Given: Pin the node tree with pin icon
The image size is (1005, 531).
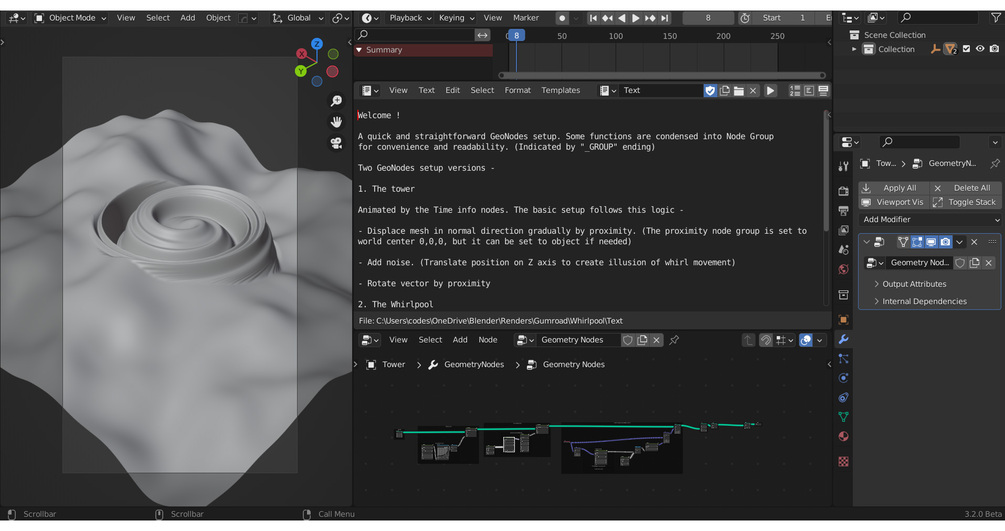Looking at the screenshot, I should point(674,340).
